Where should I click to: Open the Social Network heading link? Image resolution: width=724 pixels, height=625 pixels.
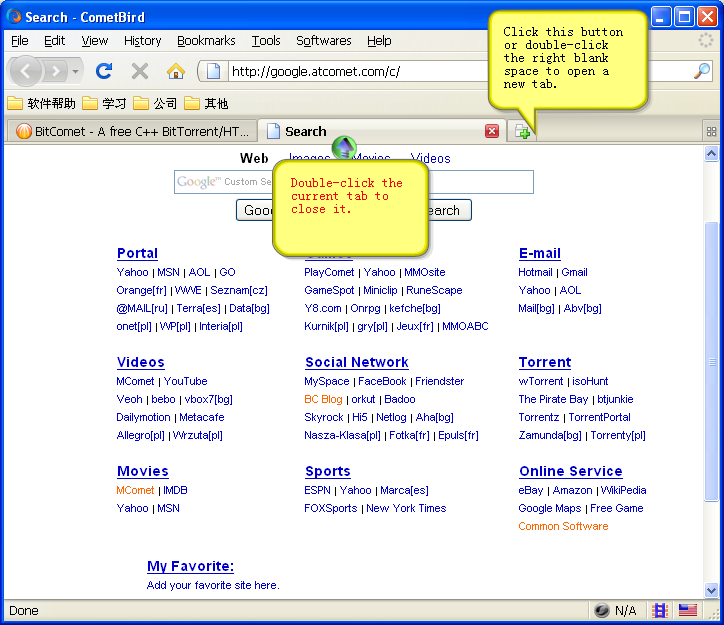click(356, 362)
